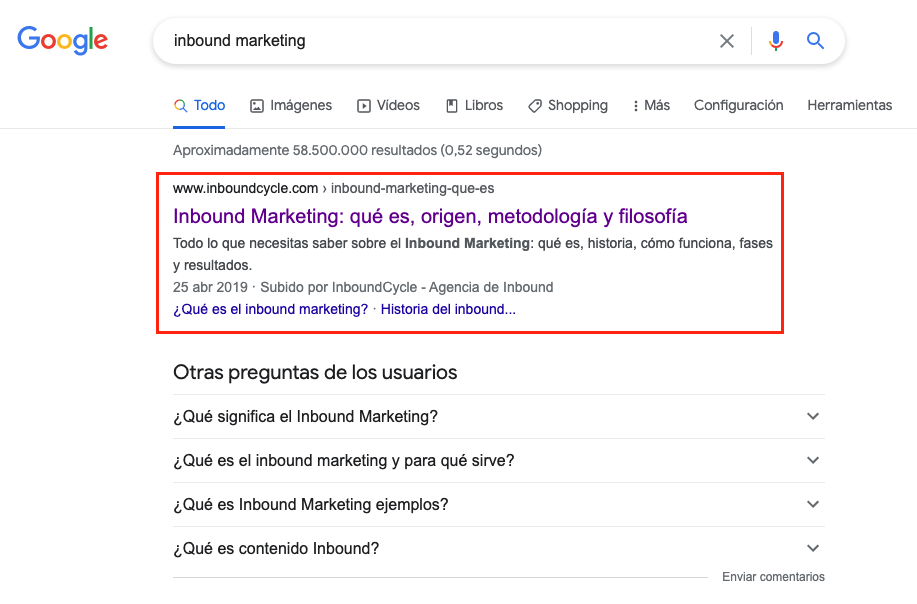Click the Otras preguntas de los usuarios heading
This screenshot has height=604, width=917.
pyautogui.click(x=315, y=372)
